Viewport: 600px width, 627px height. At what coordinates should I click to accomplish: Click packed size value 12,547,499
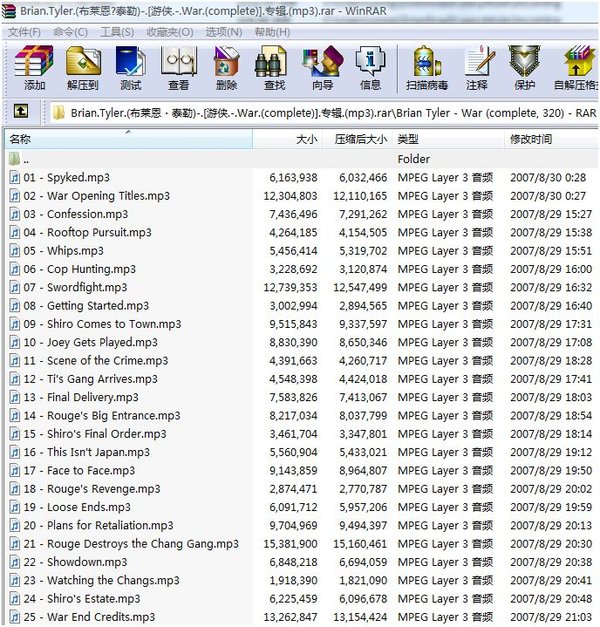(x=360, y=287)
